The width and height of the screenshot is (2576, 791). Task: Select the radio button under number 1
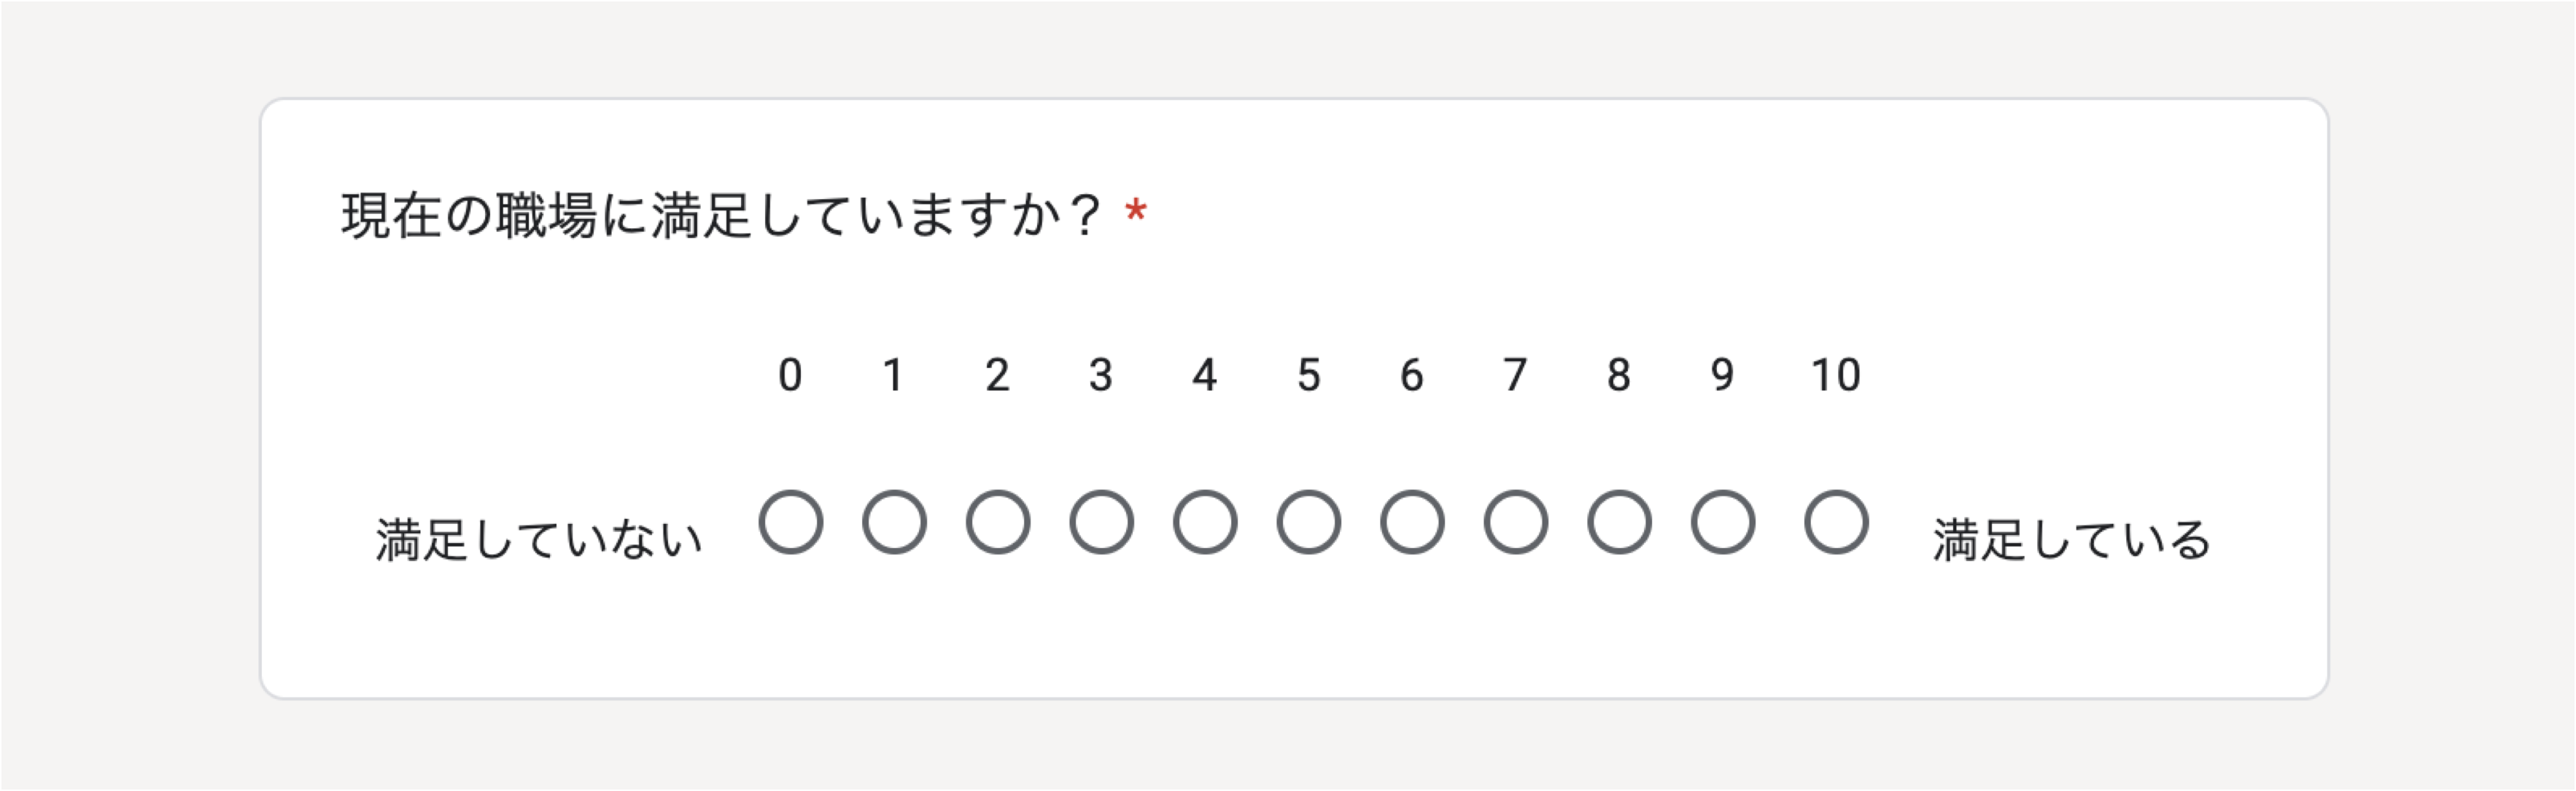[894, 522]
